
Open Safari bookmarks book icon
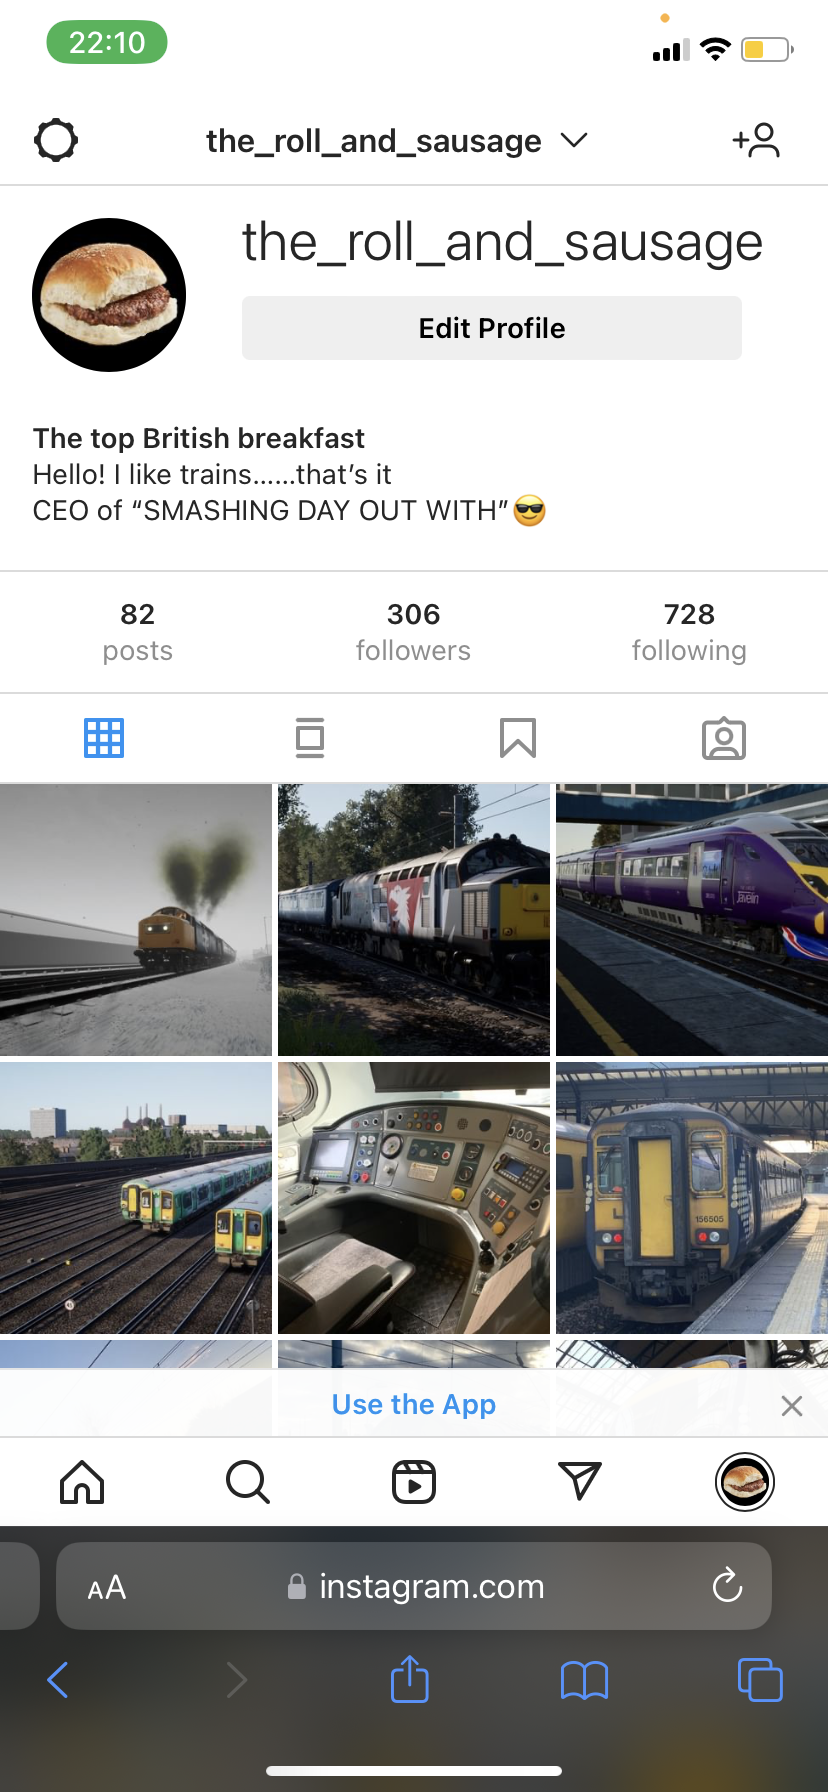[585, 1681]
